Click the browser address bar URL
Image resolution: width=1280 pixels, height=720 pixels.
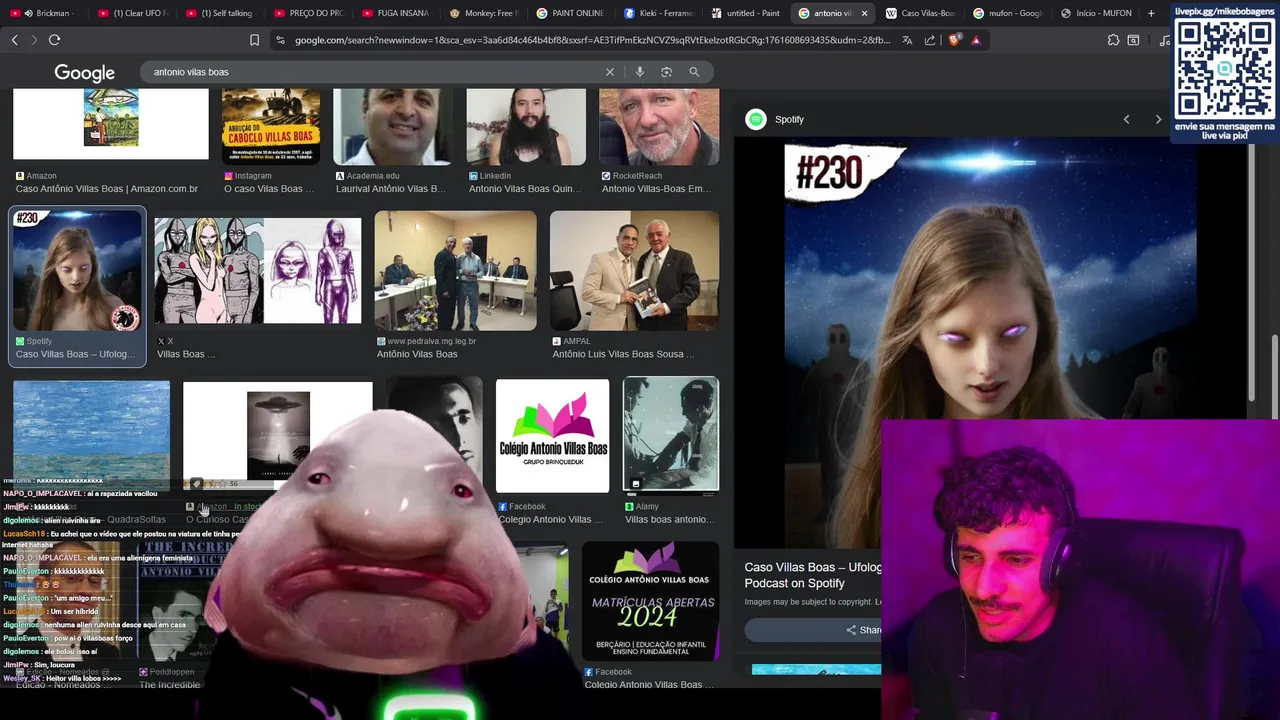click(x=592, y=40)
